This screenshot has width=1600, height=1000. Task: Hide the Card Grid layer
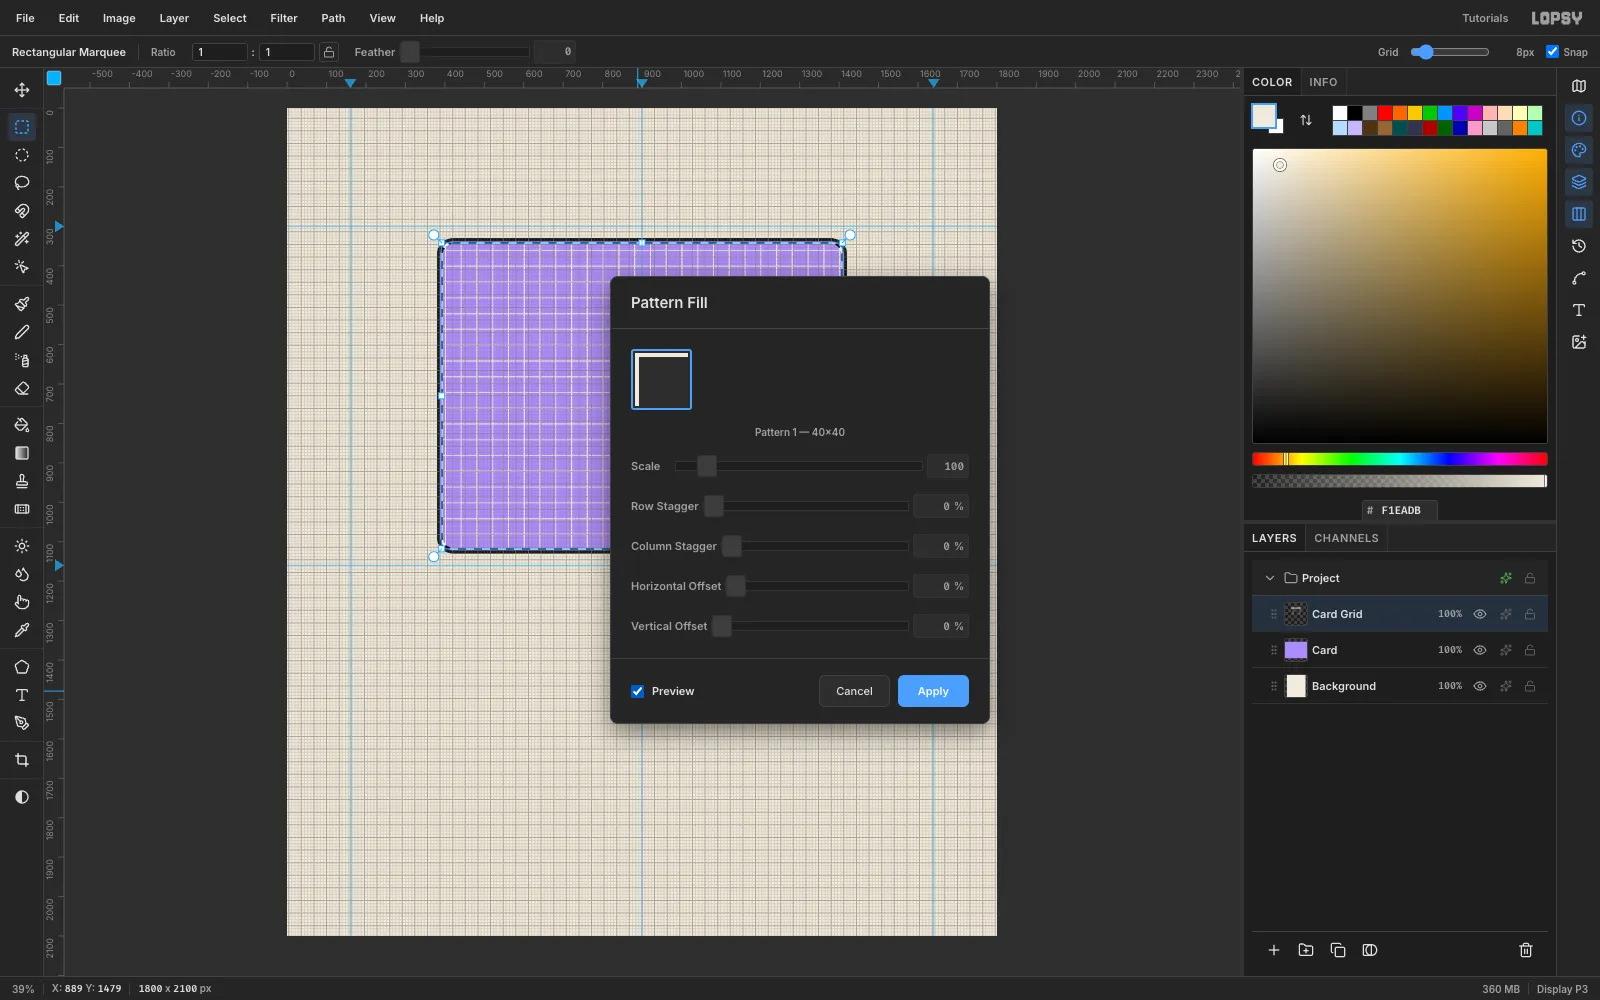point(1480,614)
